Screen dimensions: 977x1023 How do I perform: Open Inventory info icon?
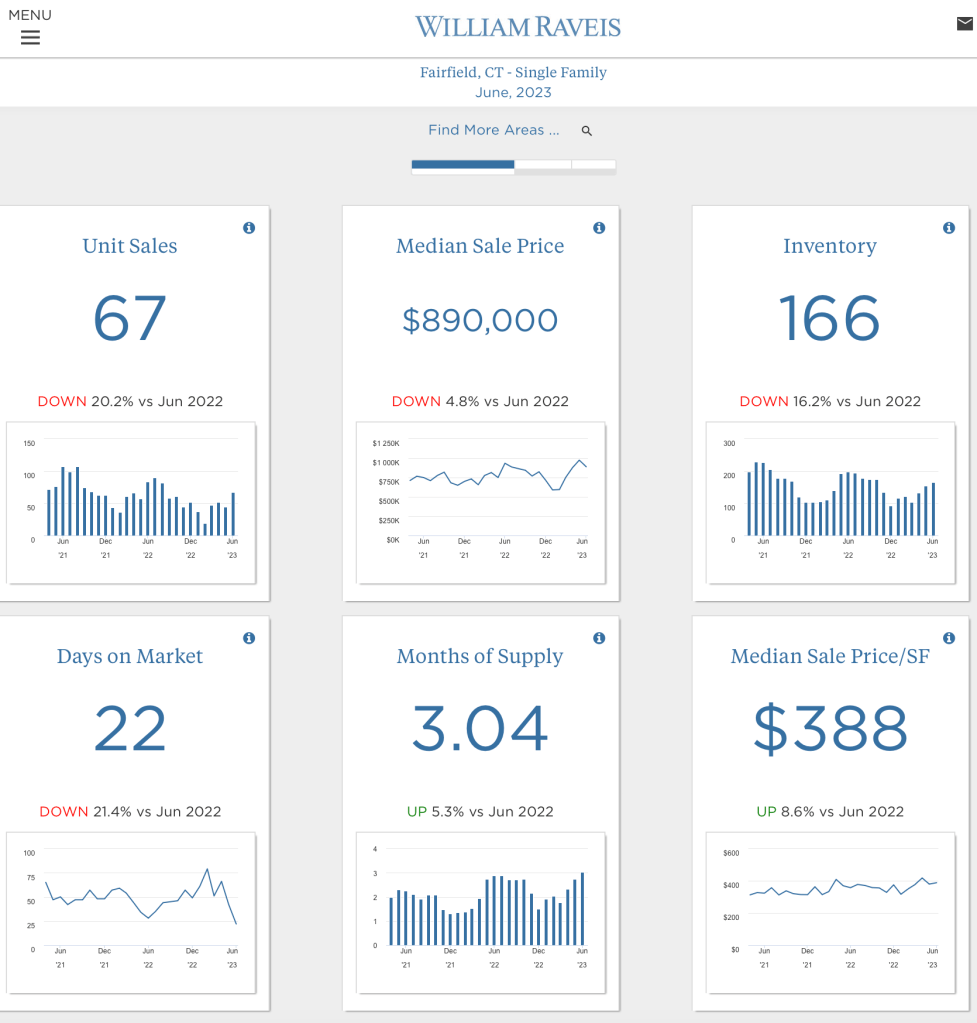coord(949,228)
